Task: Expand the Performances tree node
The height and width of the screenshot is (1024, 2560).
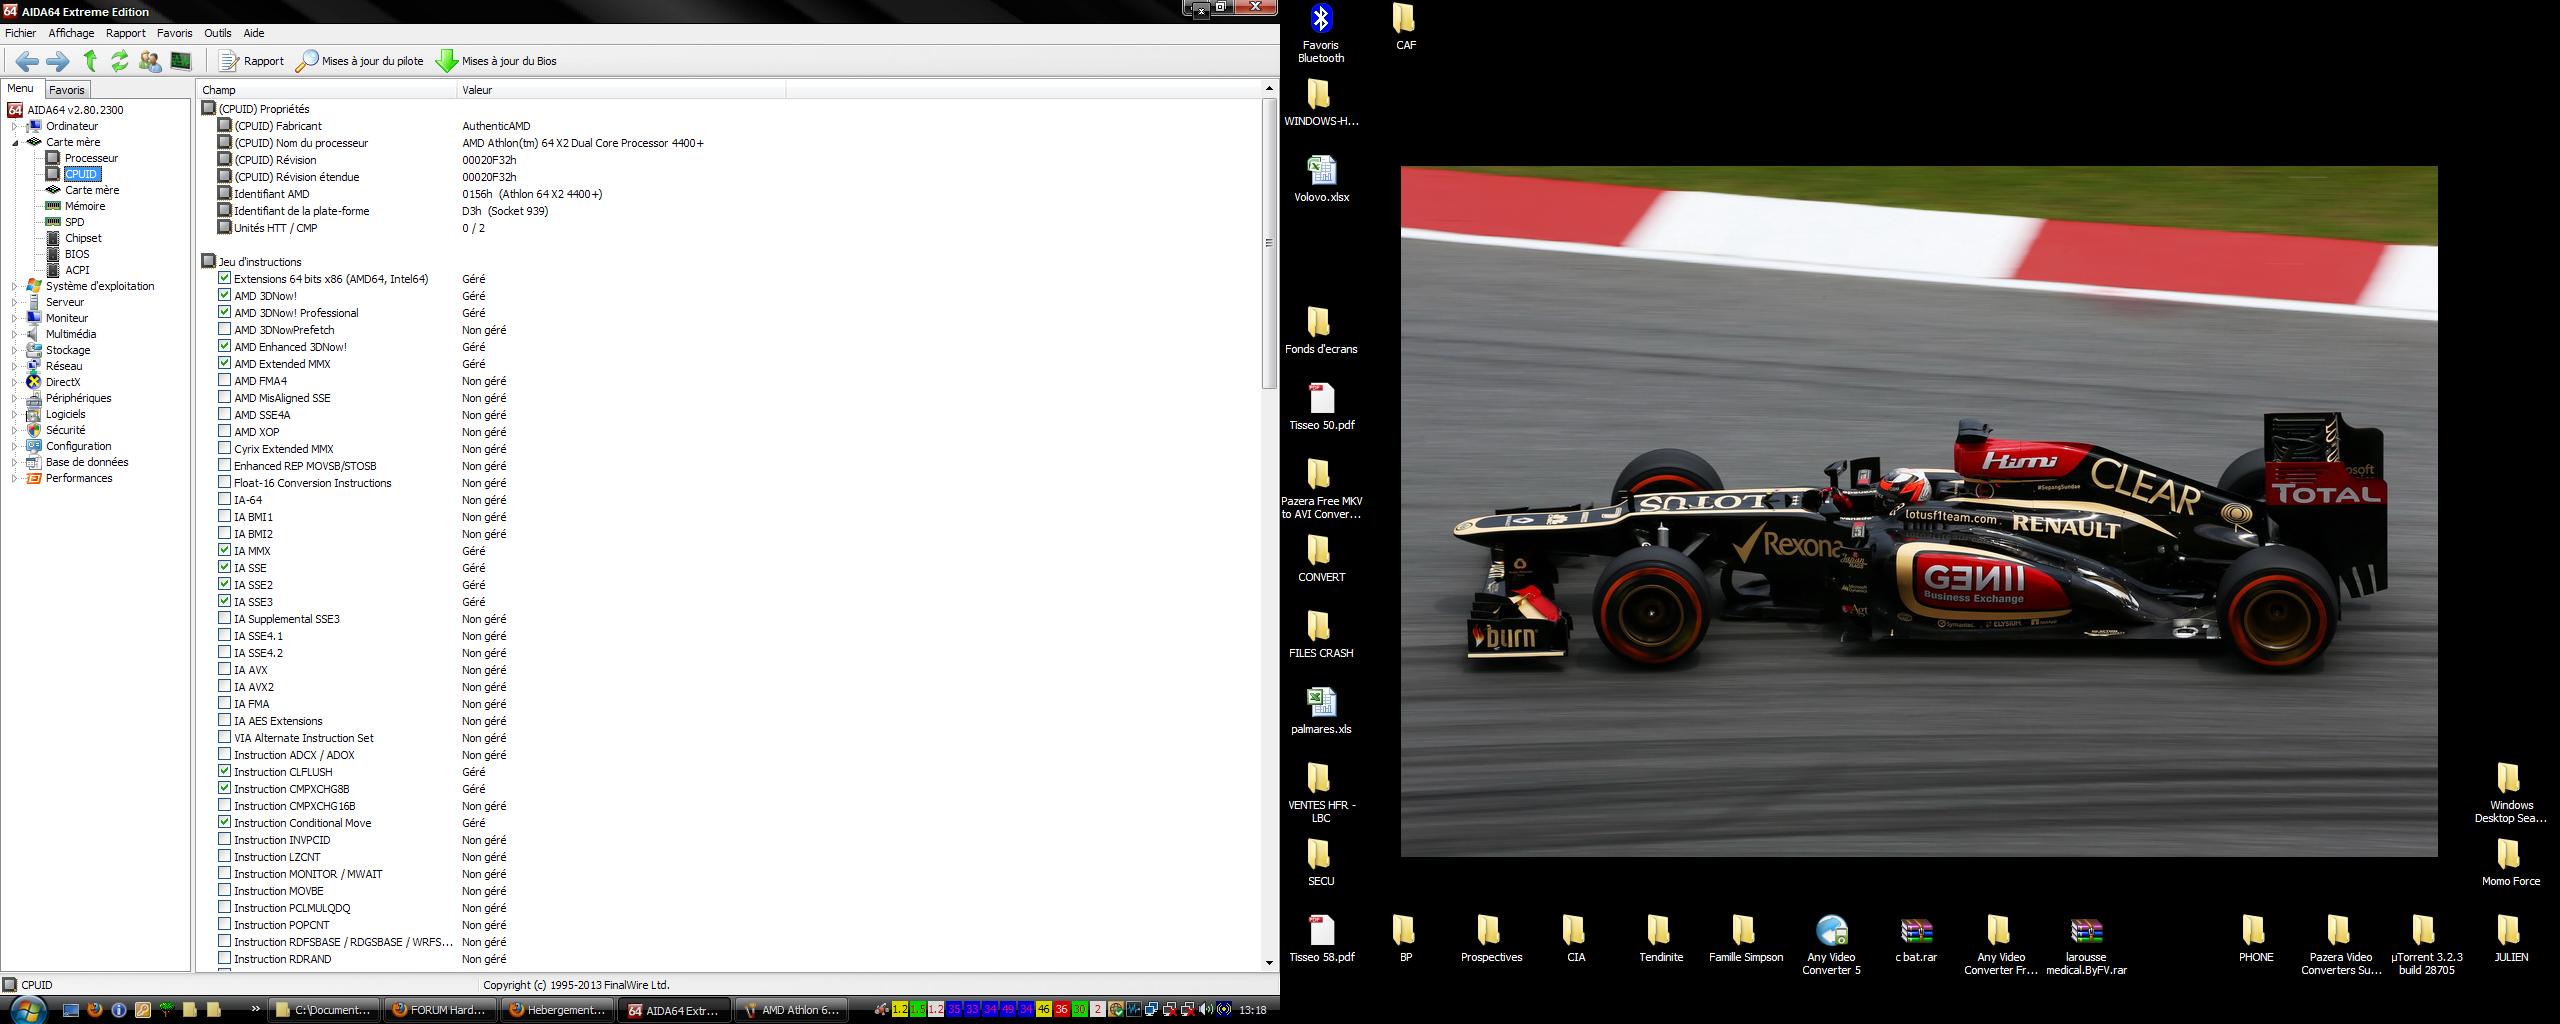Action: tap(15, 478)
